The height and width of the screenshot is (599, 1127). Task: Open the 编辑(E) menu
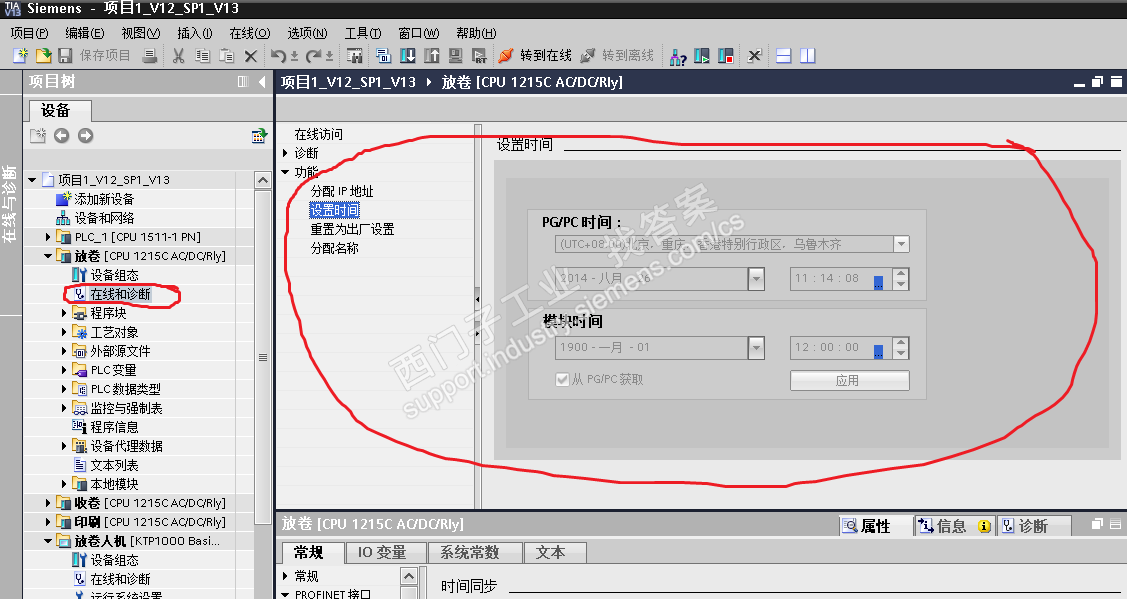point(85,33)
